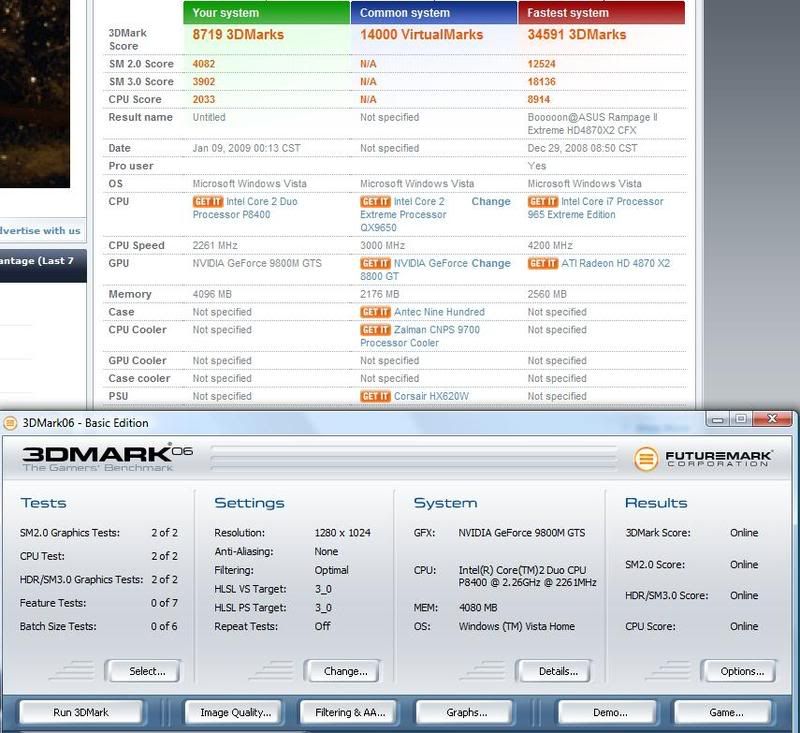Click the '34591 3DMarks' score
Screen dimensions: 800x733
577,35
